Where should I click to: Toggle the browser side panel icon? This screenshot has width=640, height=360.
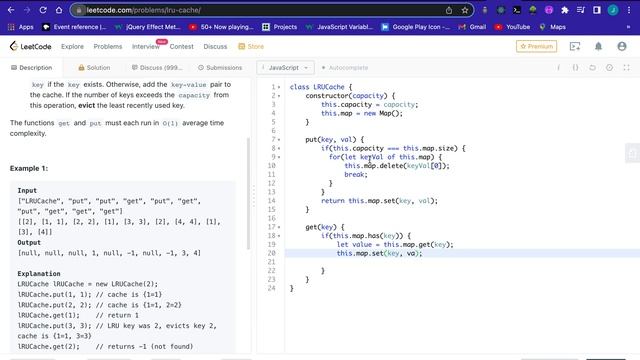click(x=597, y=10)
